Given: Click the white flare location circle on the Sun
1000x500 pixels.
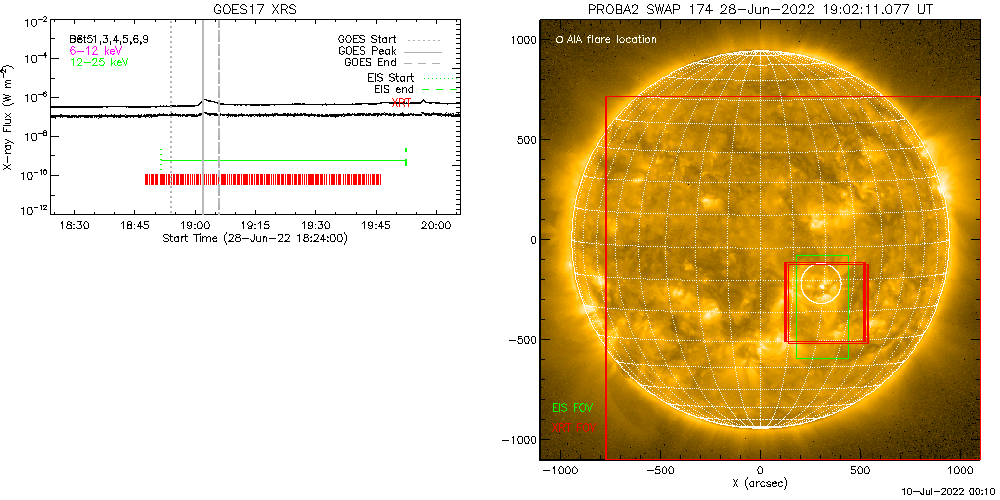Looking at the screenshot, I should coord(821,281).
